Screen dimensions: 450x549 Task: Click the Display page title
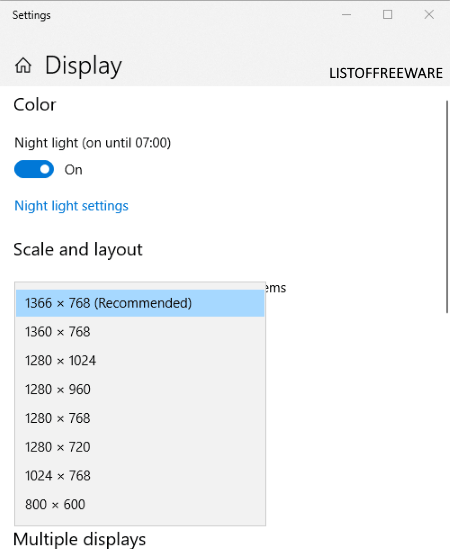tap(83, 66)
